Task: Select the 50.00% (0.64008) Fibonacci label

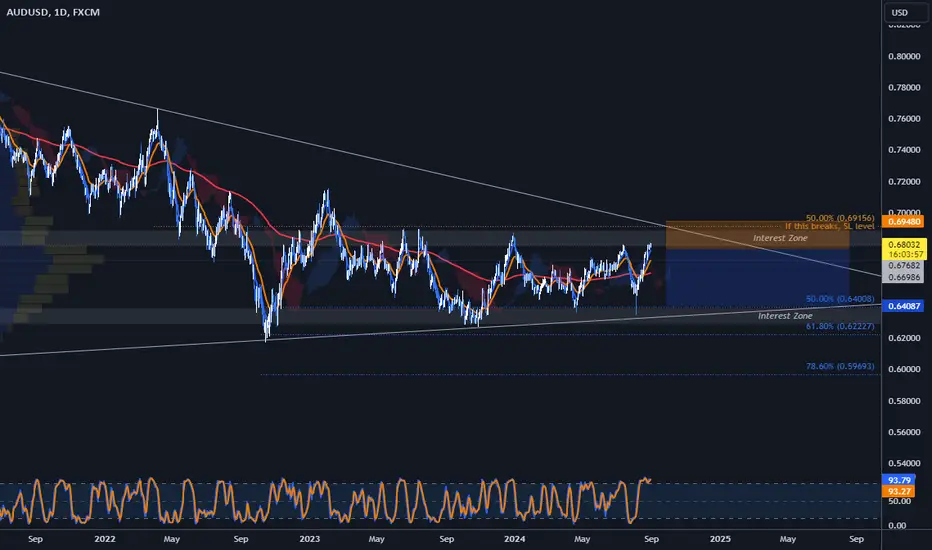Action: pos(840,299)
